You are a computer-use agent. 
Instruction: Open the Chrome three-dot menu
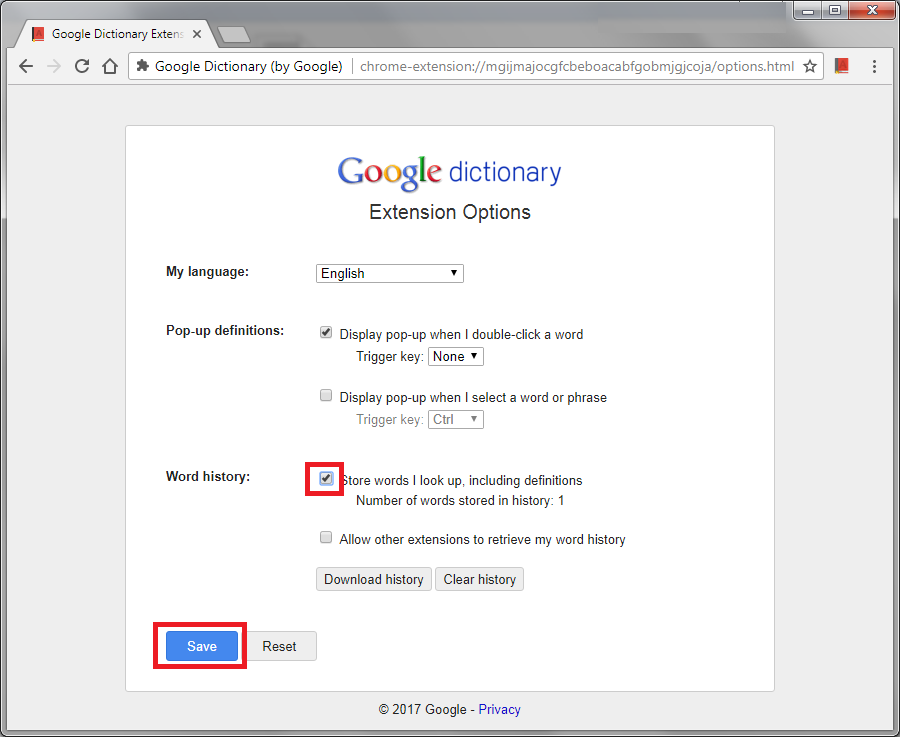coord(874,66)
